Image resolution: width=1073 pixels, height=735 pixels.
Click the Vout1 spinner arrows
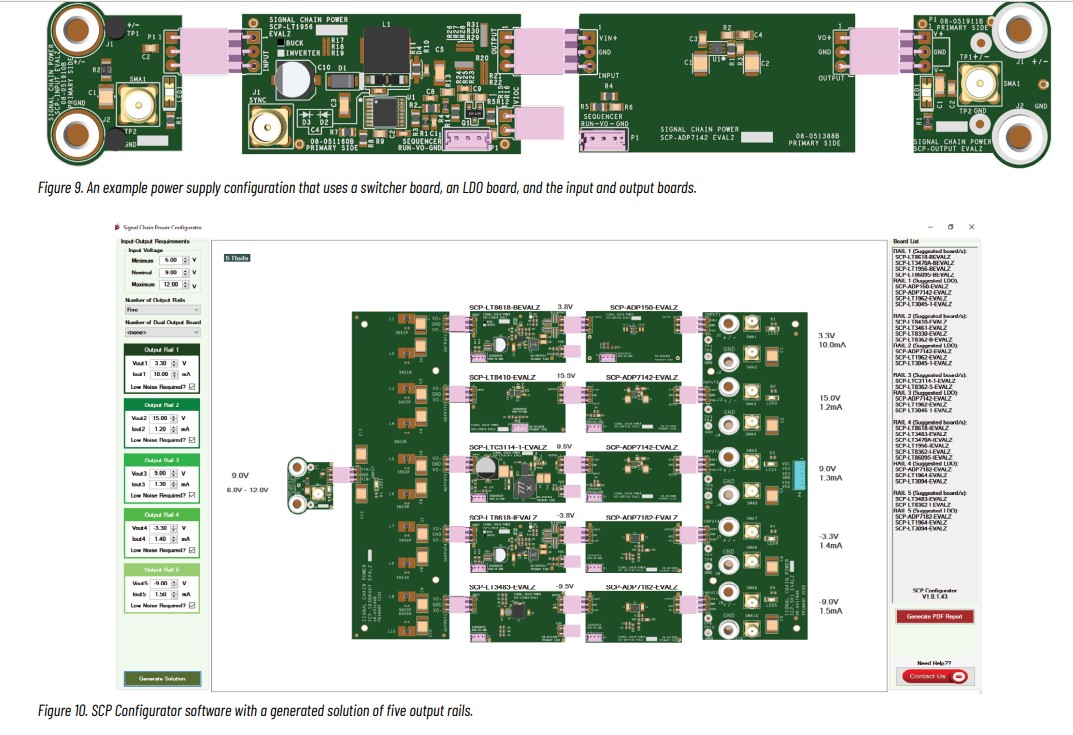[x=174, y=363]
